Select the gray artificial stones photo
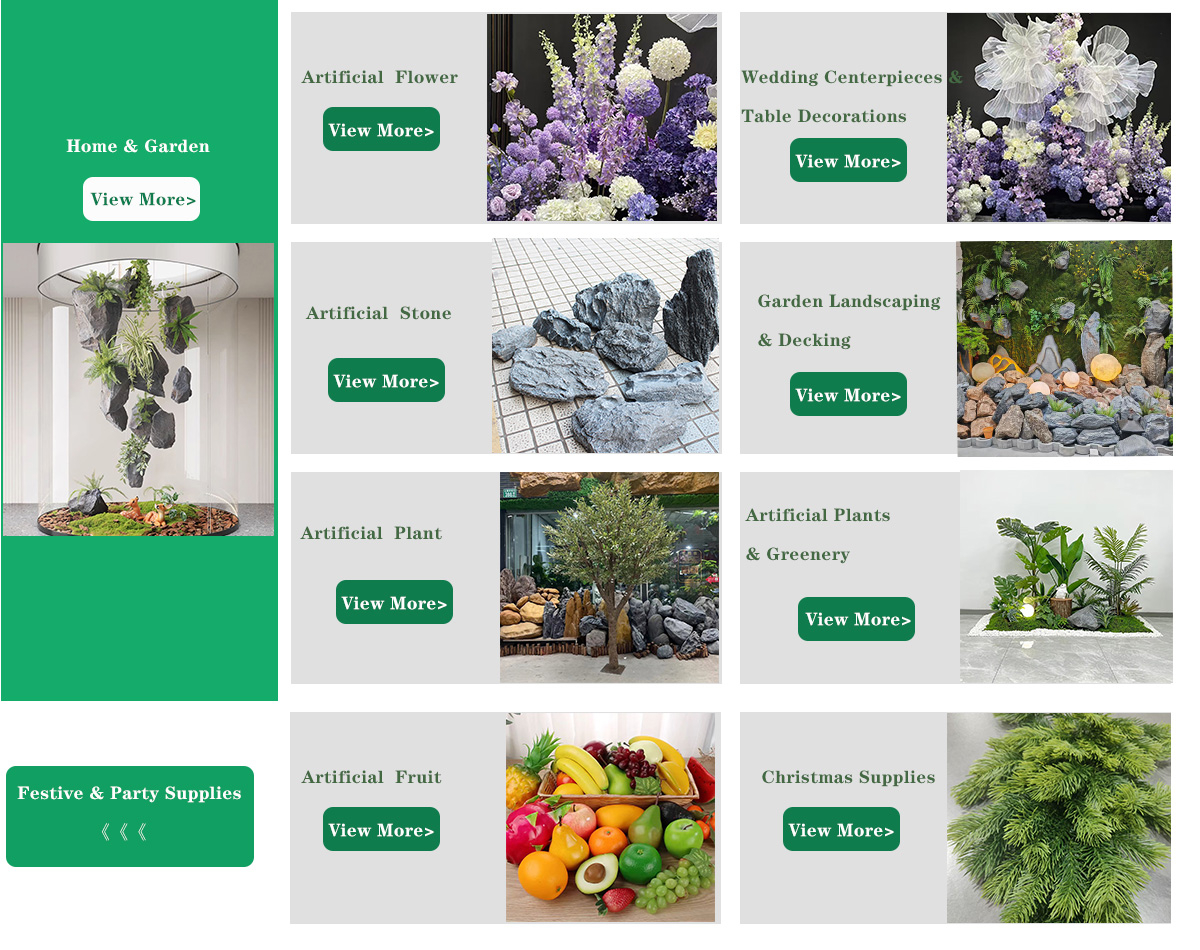This screenshot has width=1200, height=950. click(x=606, y=346)
